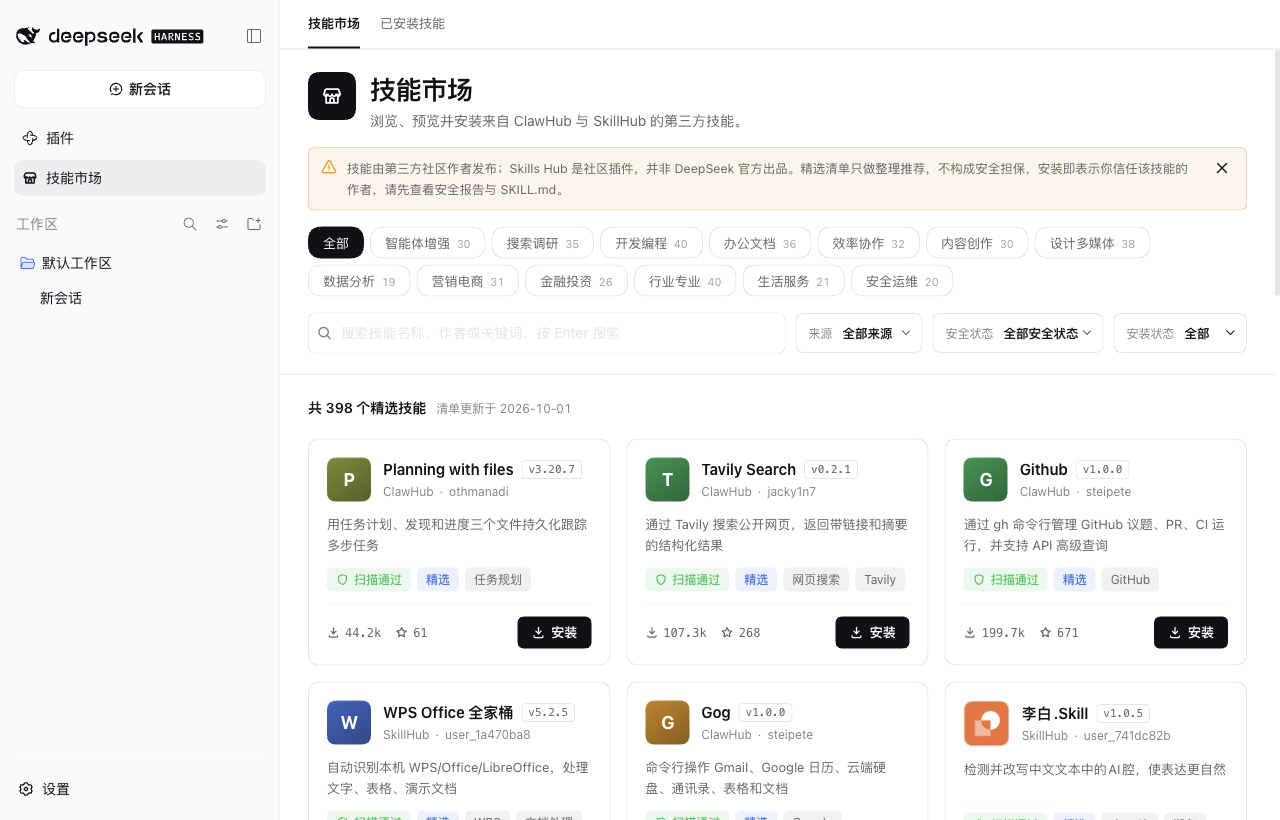Click the Github skill icon
The image size is (1280, 820).
985,479
